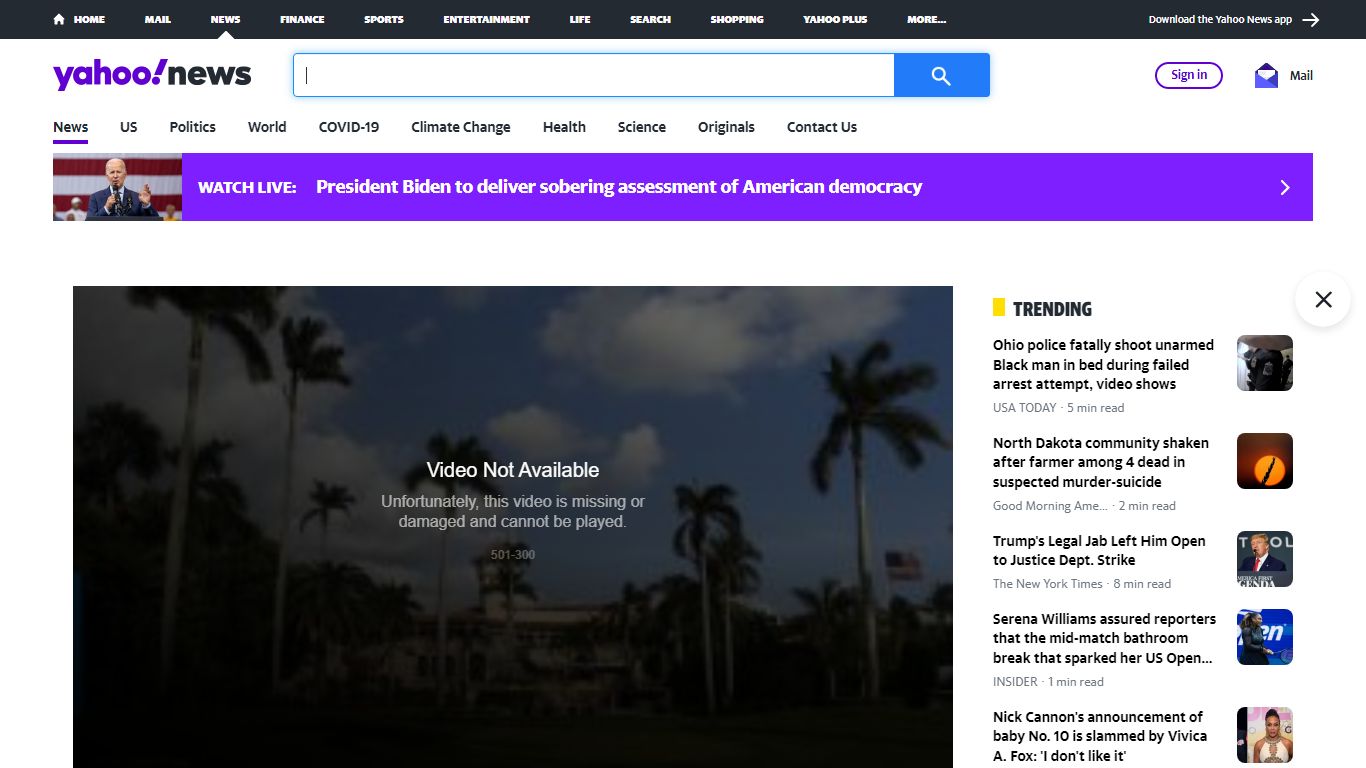Switch to the Science section tab

(642, 127)
